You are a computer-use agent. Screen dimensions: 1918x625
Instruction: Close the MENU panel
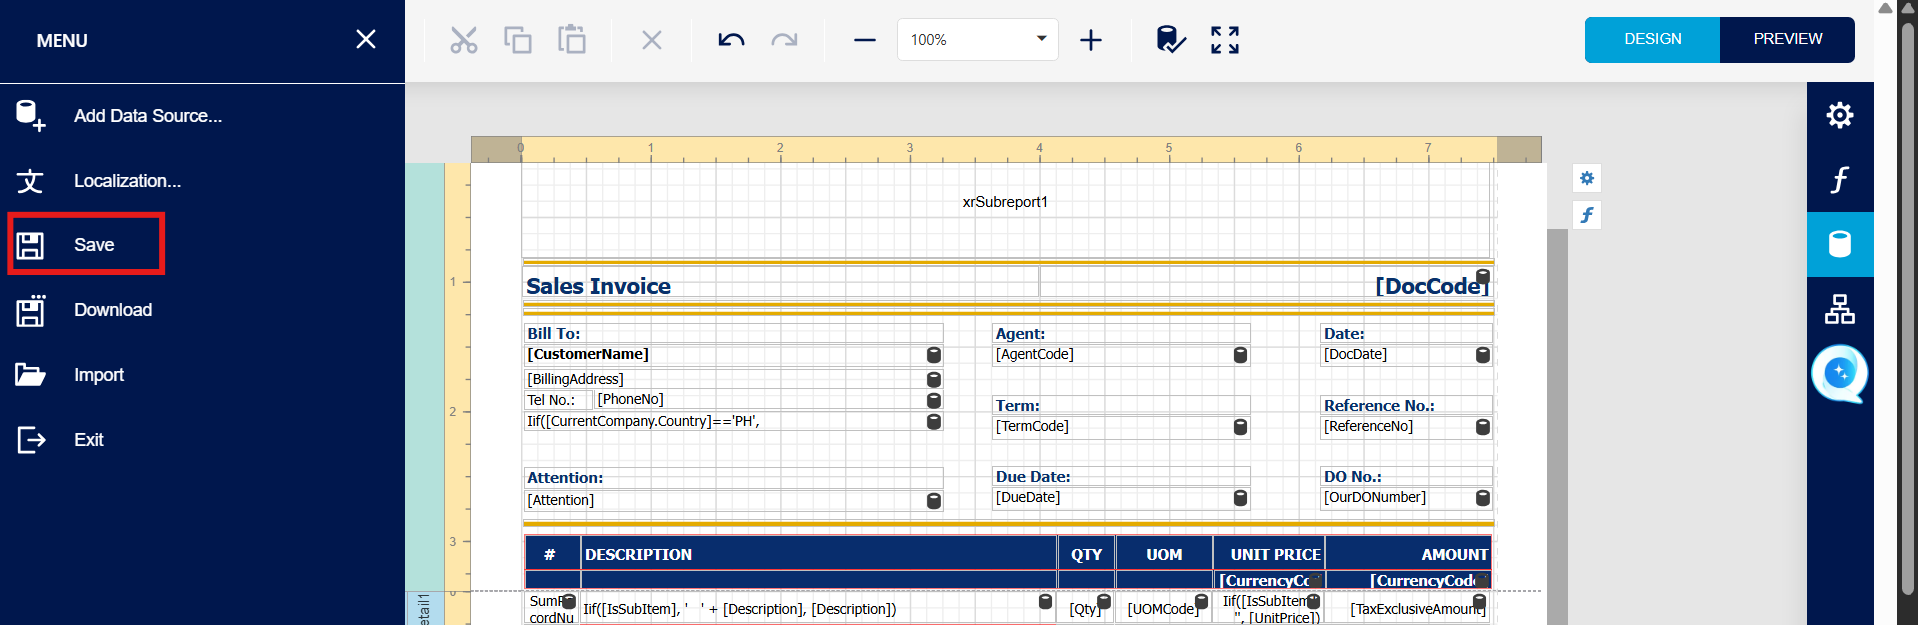click(x=366, y=39)
